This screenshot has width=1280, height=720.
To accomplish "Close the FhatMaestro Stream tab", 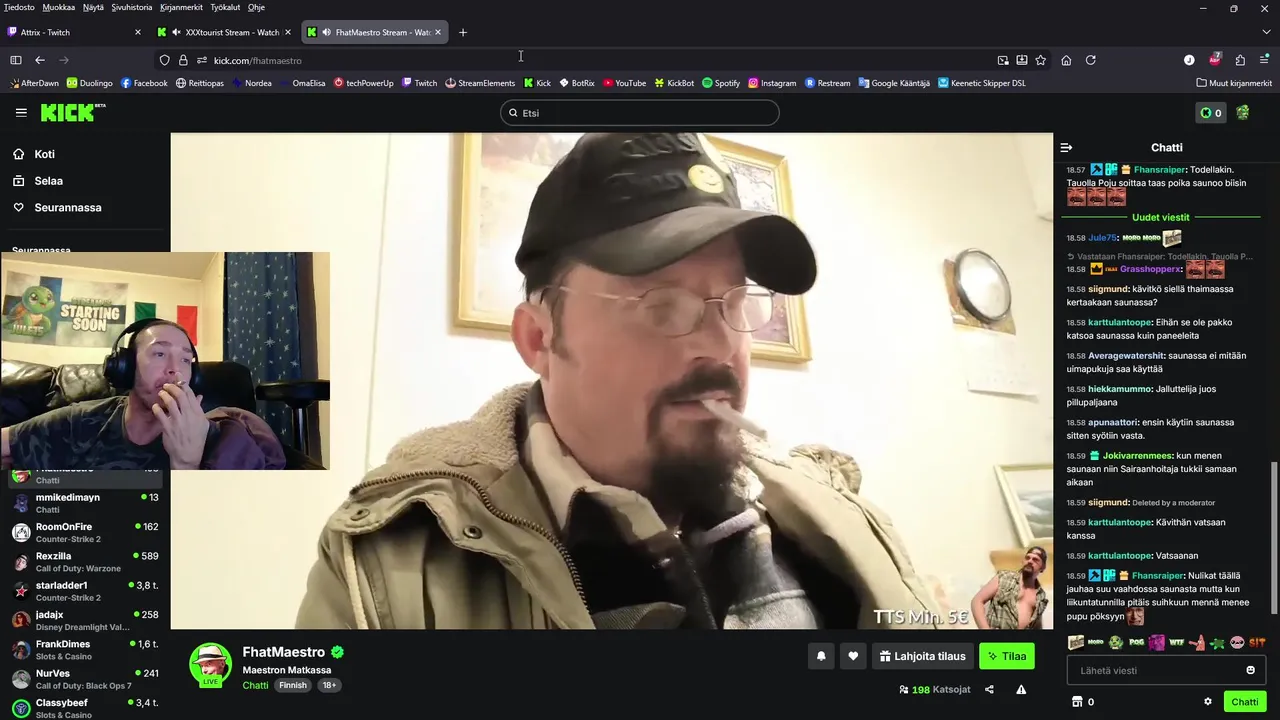I will 438,32.
